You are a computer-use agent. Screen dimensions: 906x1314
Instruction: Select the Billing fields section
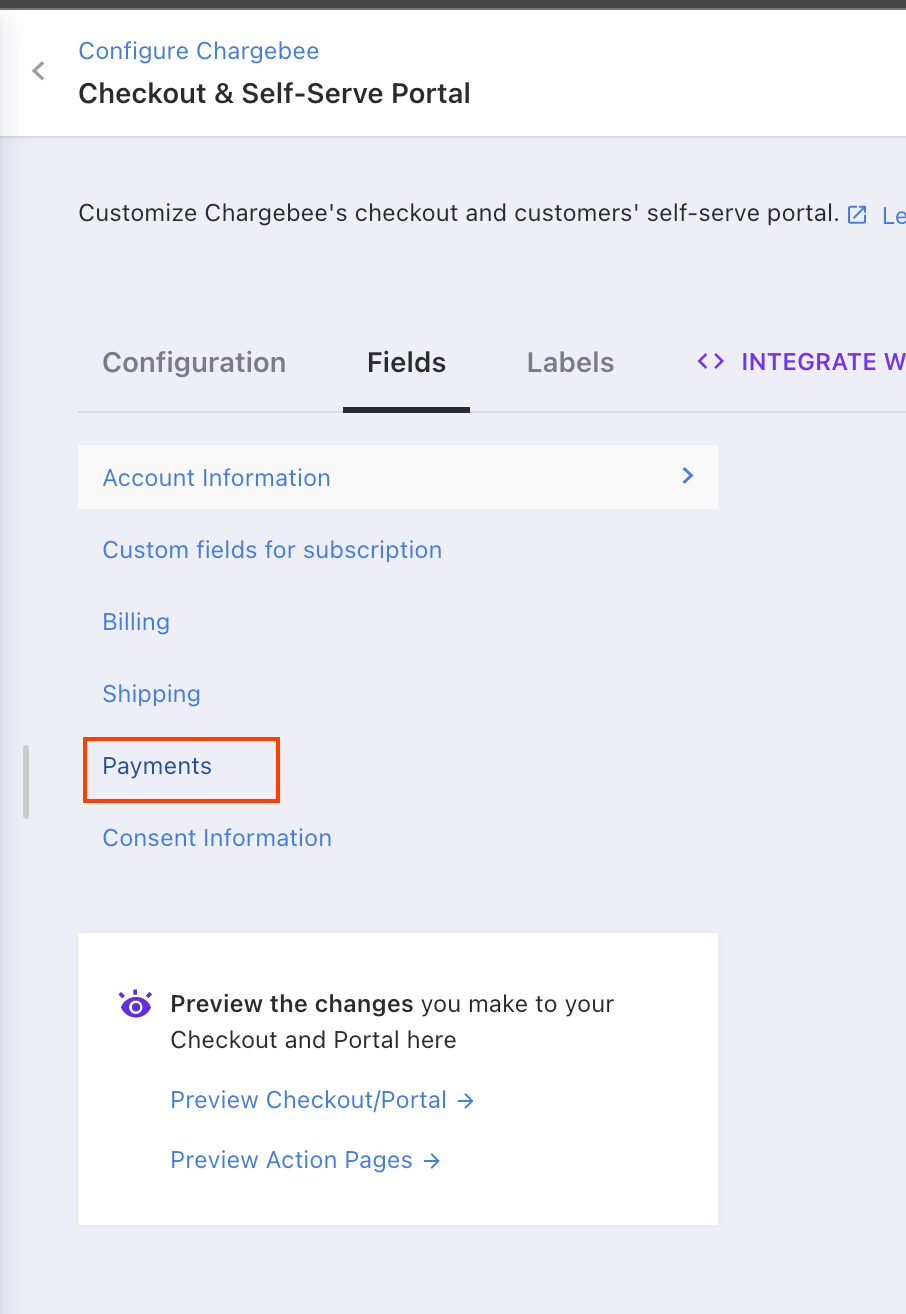(136, 622)
